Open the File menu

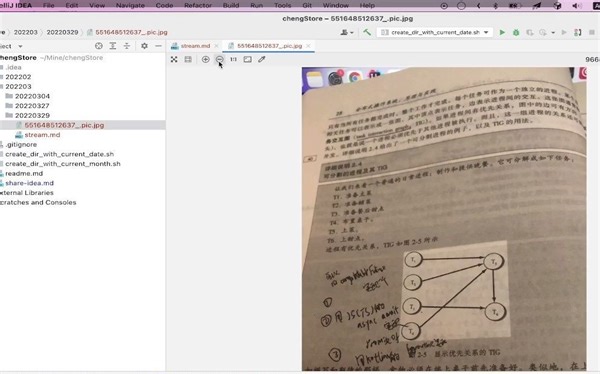click(49, 5)
